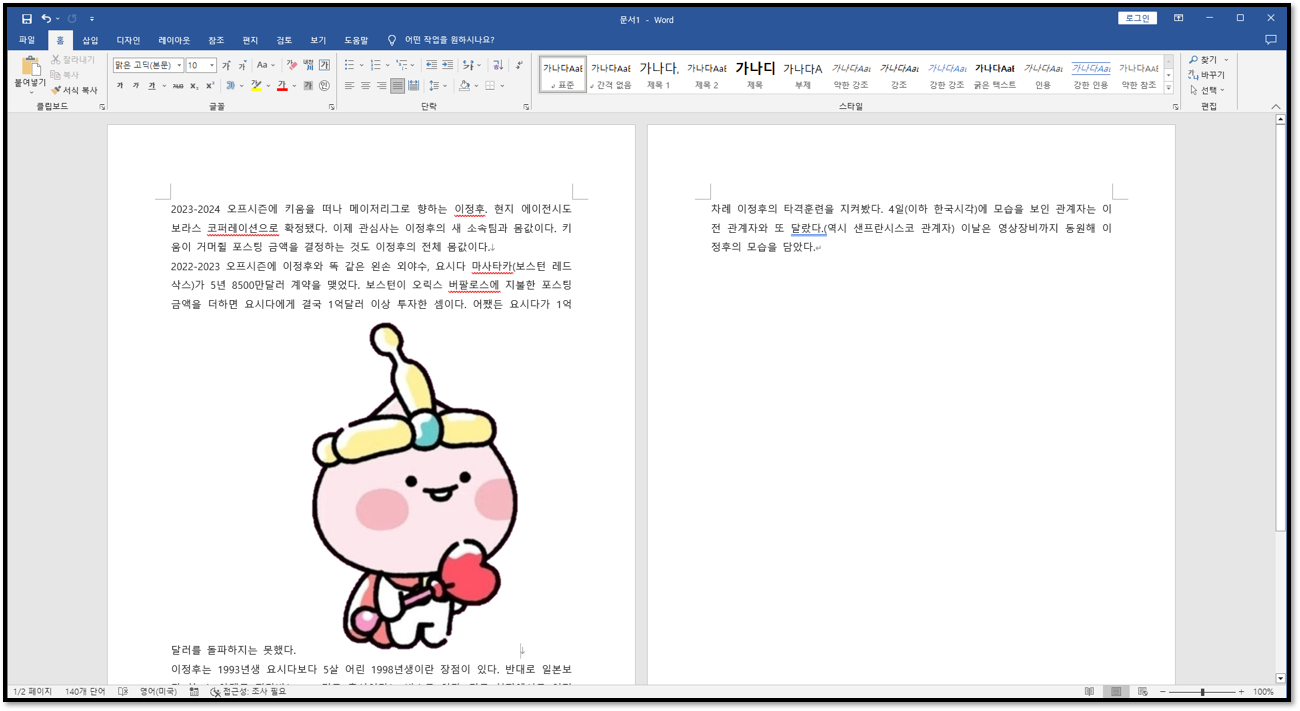This screenshot has width=1300, height=711.
Task: Click the Enclose Characters circled icon
Action: click(x=324, y=86)
